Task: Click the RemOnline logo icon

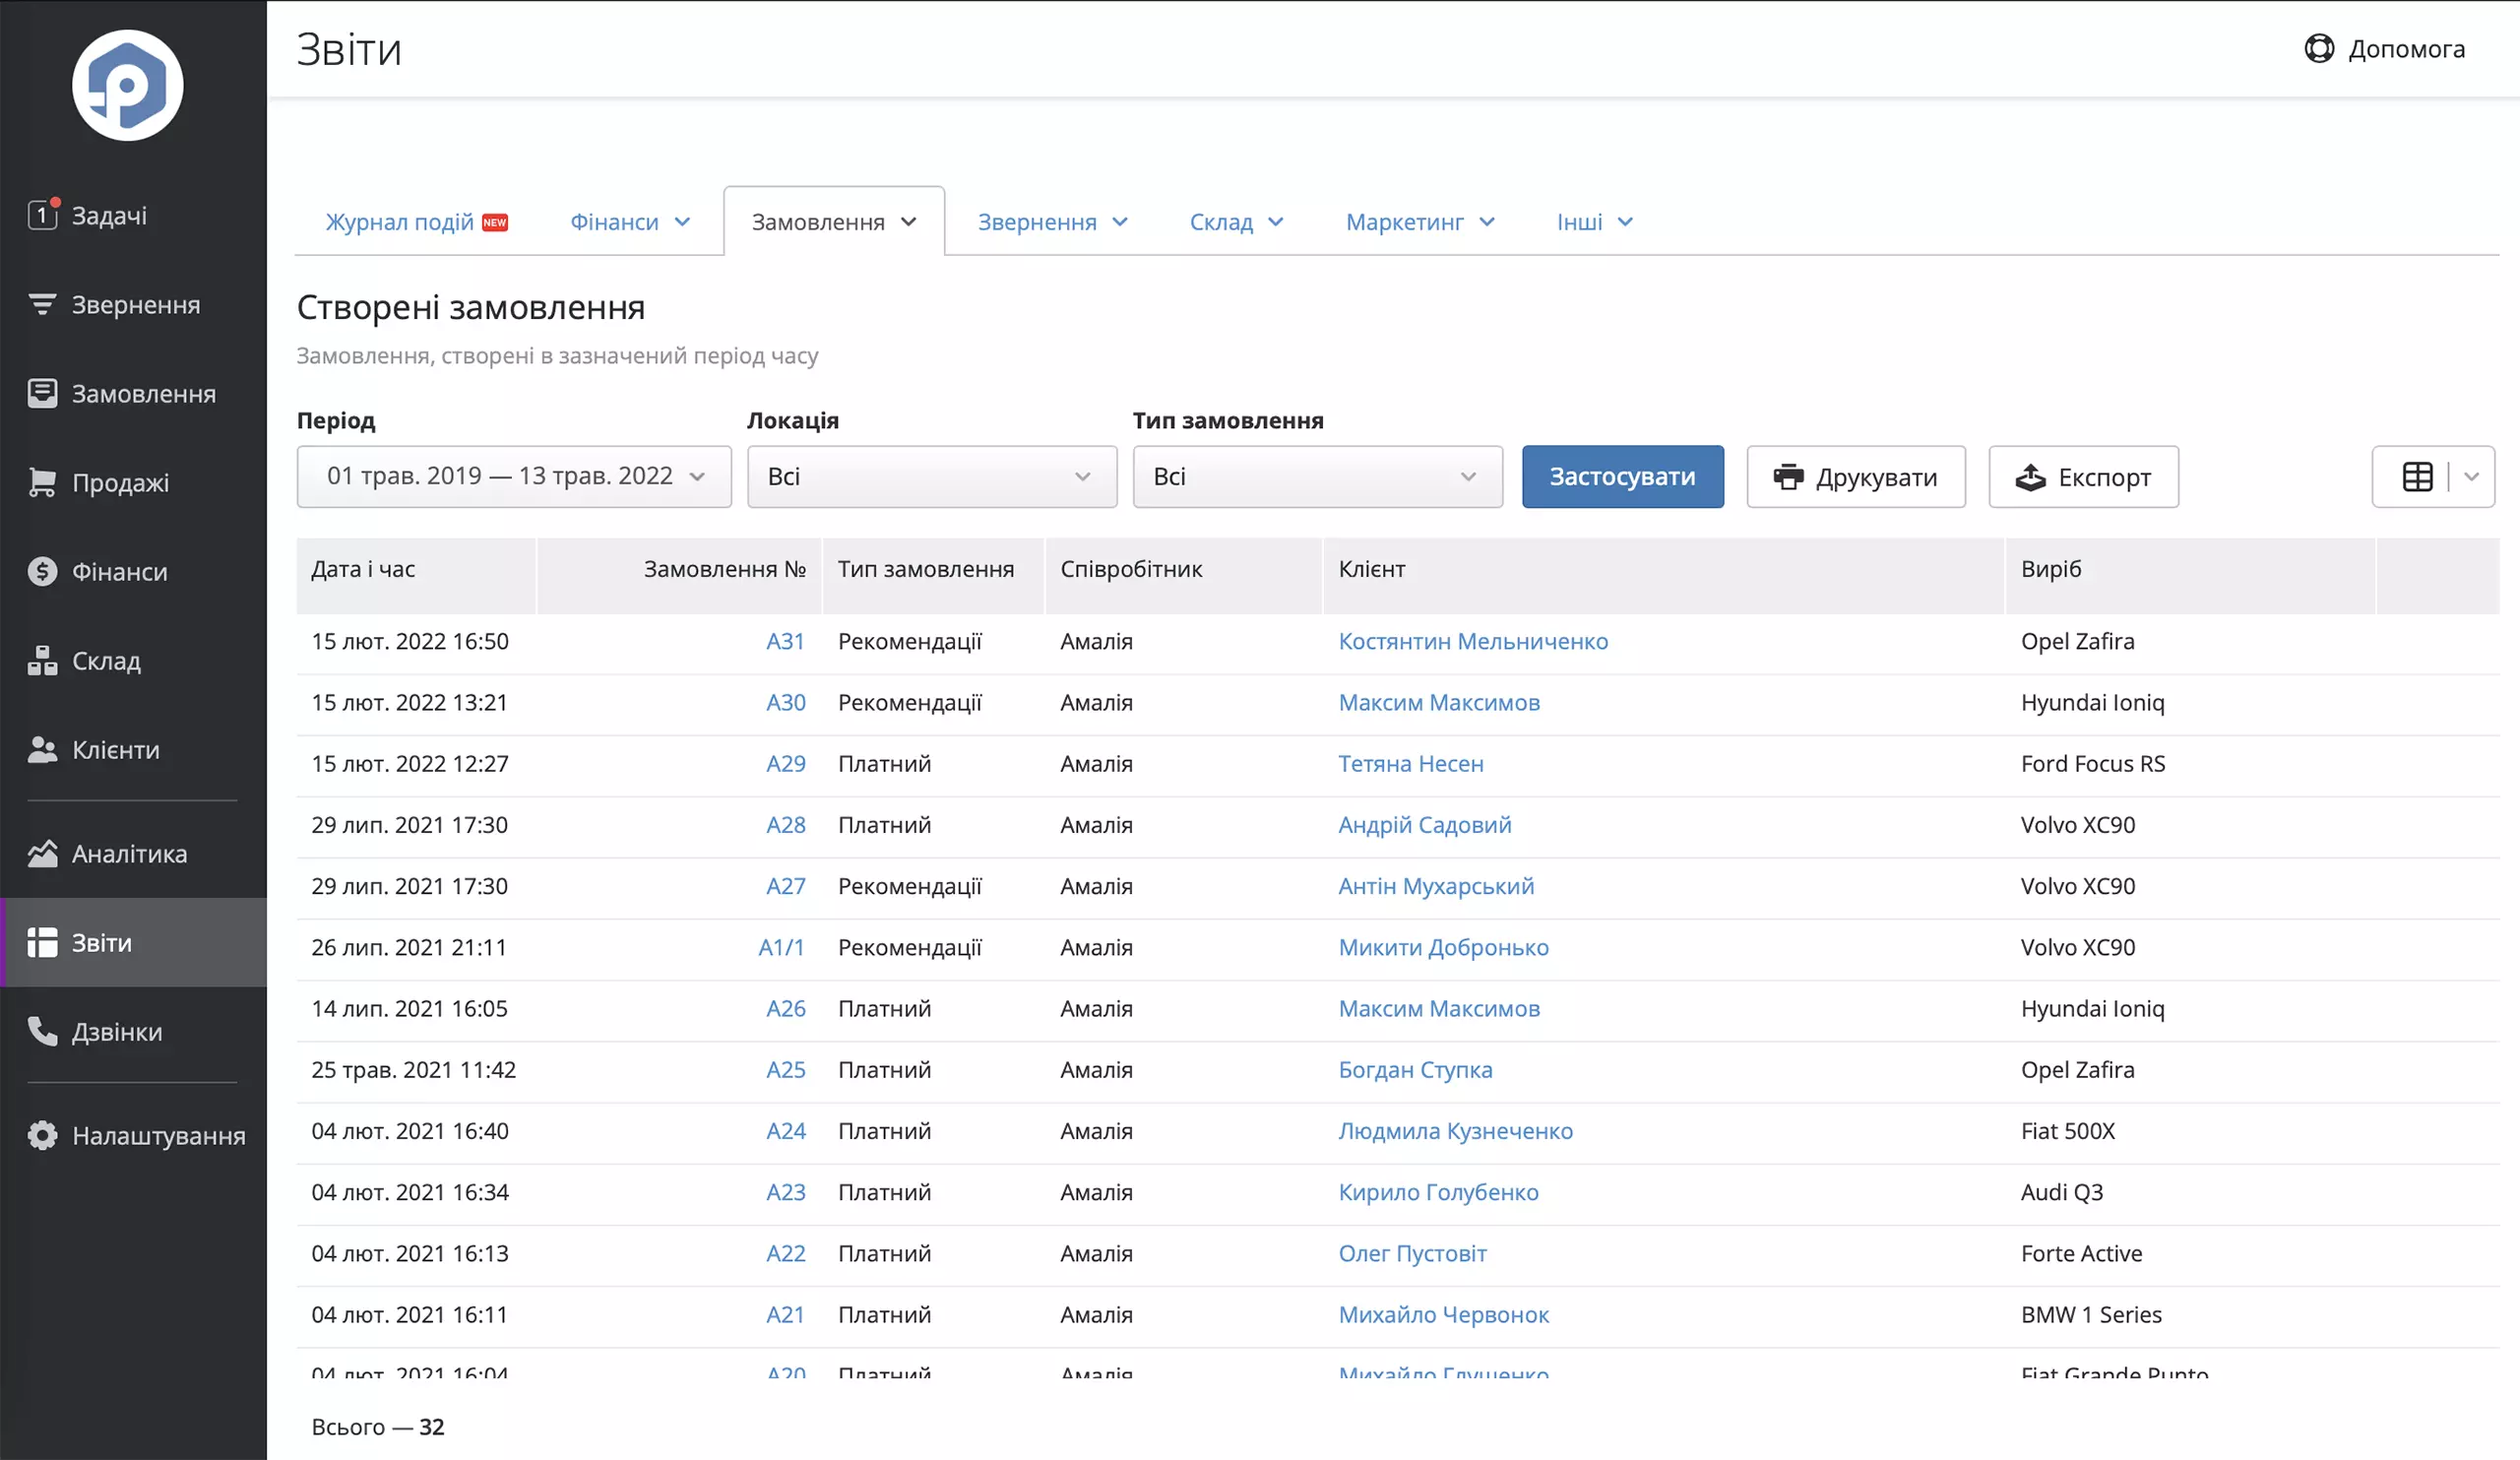Action: (127, 85)
